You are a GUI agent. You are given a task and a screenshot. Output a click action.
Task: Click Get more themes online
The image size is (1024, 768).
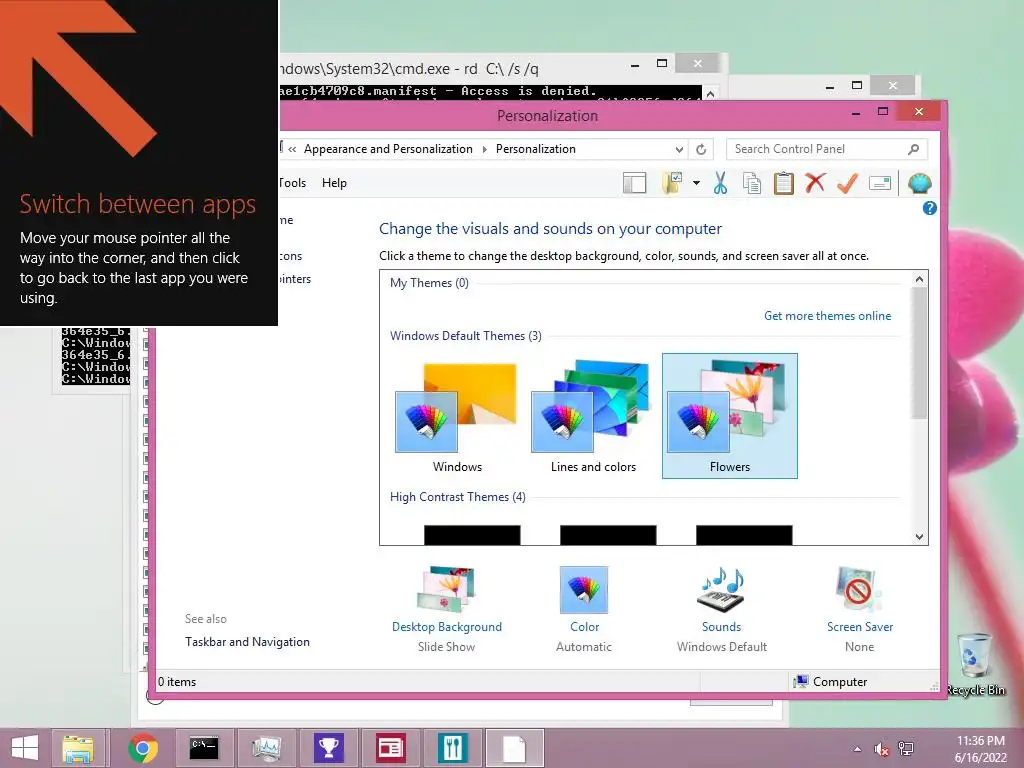click(827, 316)
